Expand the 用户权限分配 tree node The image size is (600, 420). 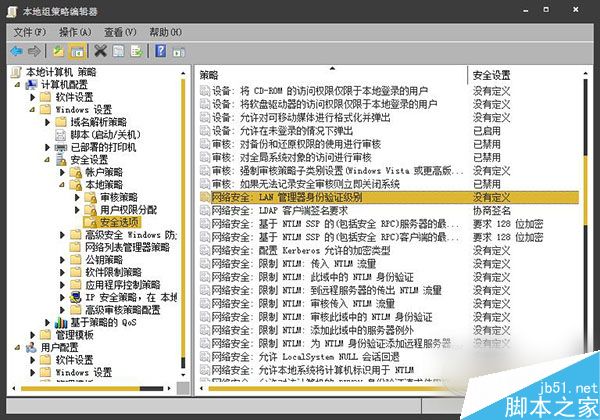[77, 210]
